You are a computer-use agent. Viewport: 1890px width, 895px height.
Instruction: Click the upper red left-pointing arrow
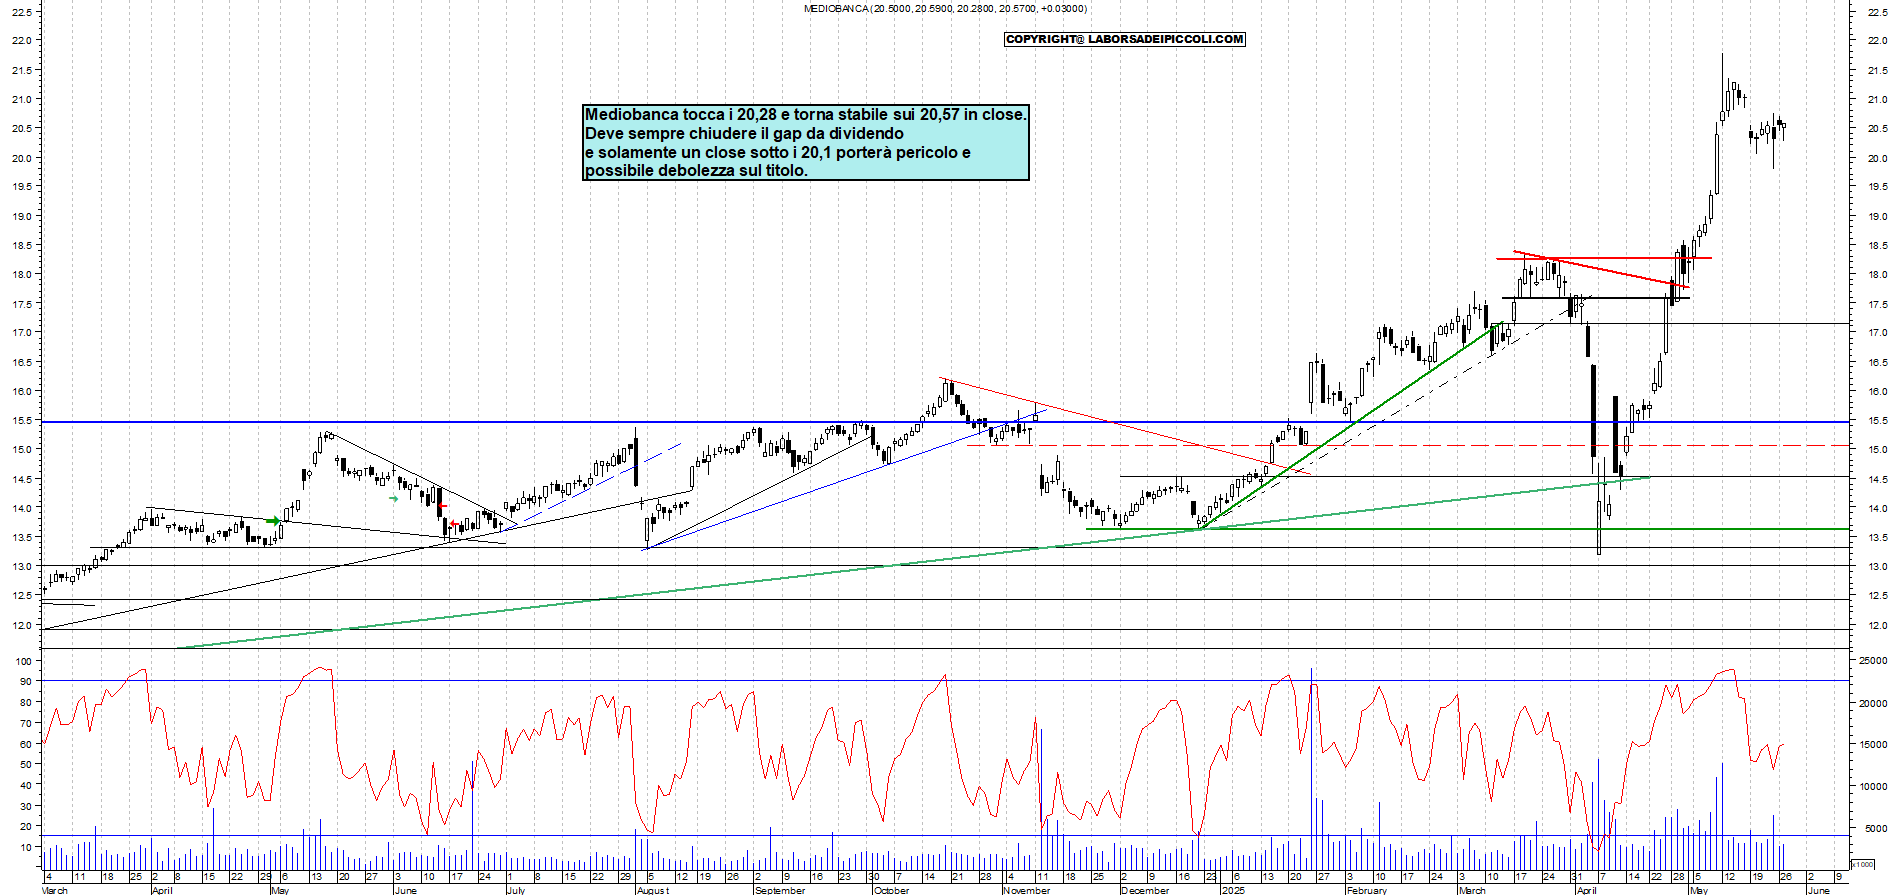pos(443,507)
